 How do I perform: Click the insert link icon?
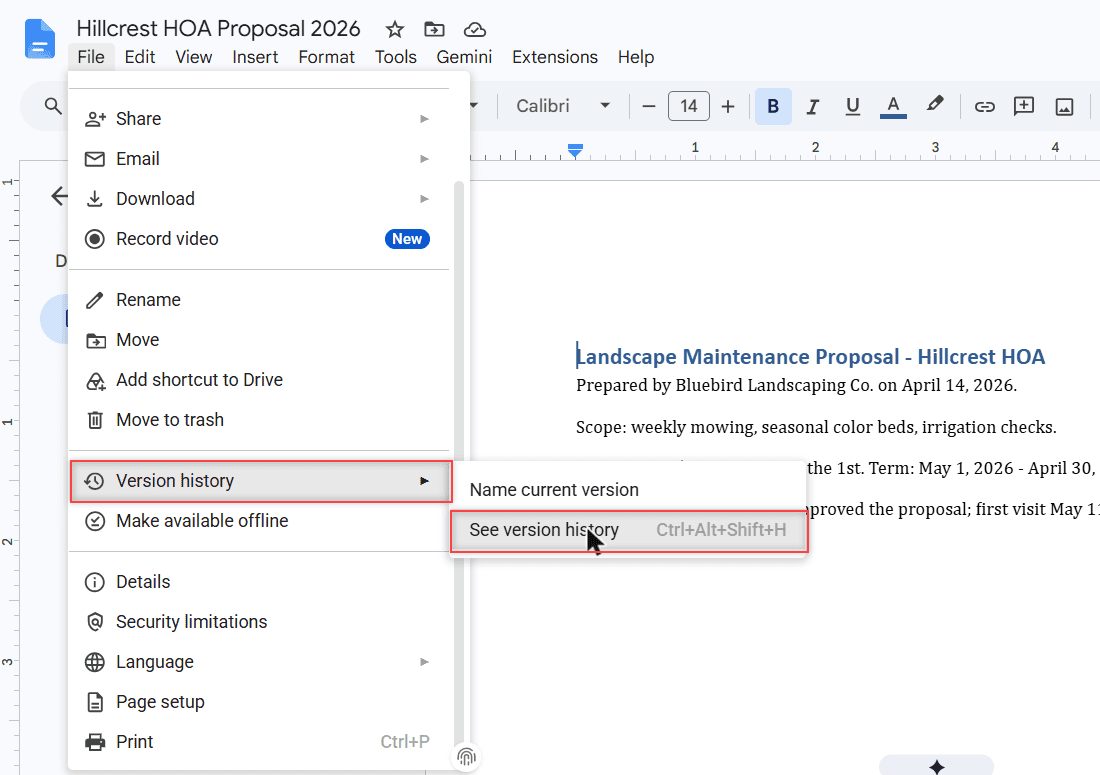(x=984, y=106)
